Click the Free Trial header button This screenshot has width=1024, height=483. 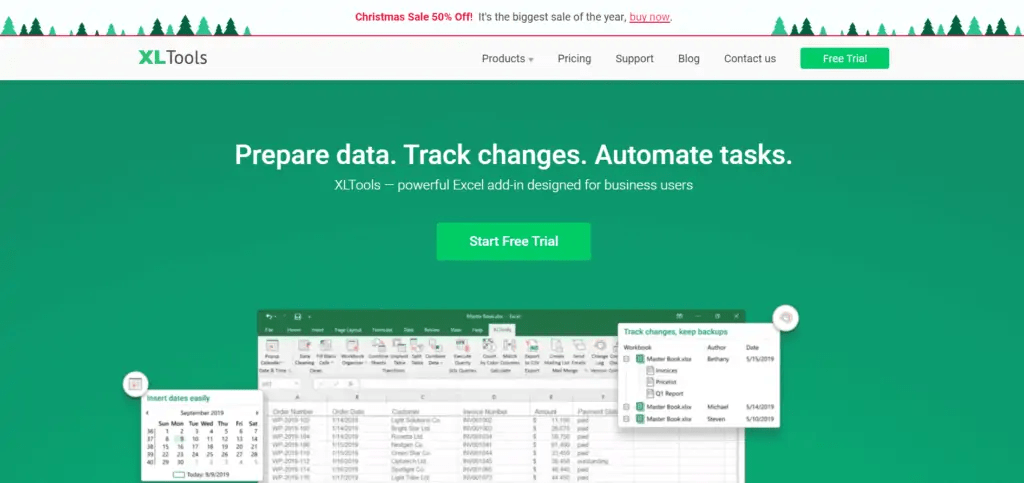(x=844, y=58)
